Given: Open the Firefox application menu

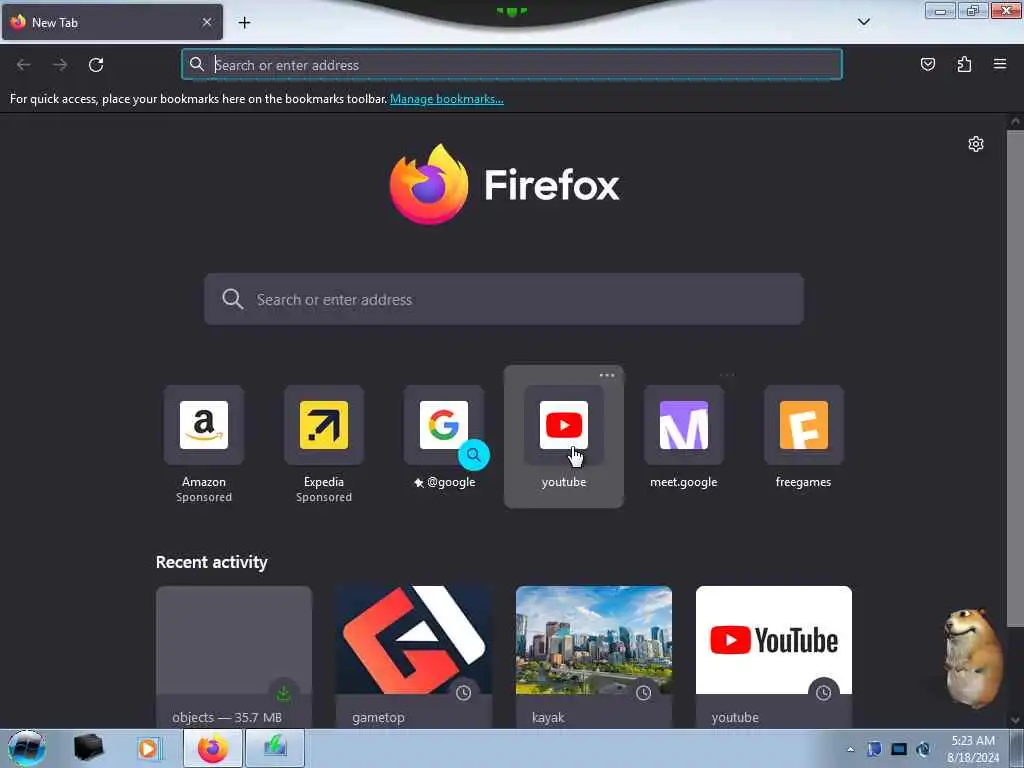Looking at the screenshot, I should pyautogui.click(x=1000, y=64).
